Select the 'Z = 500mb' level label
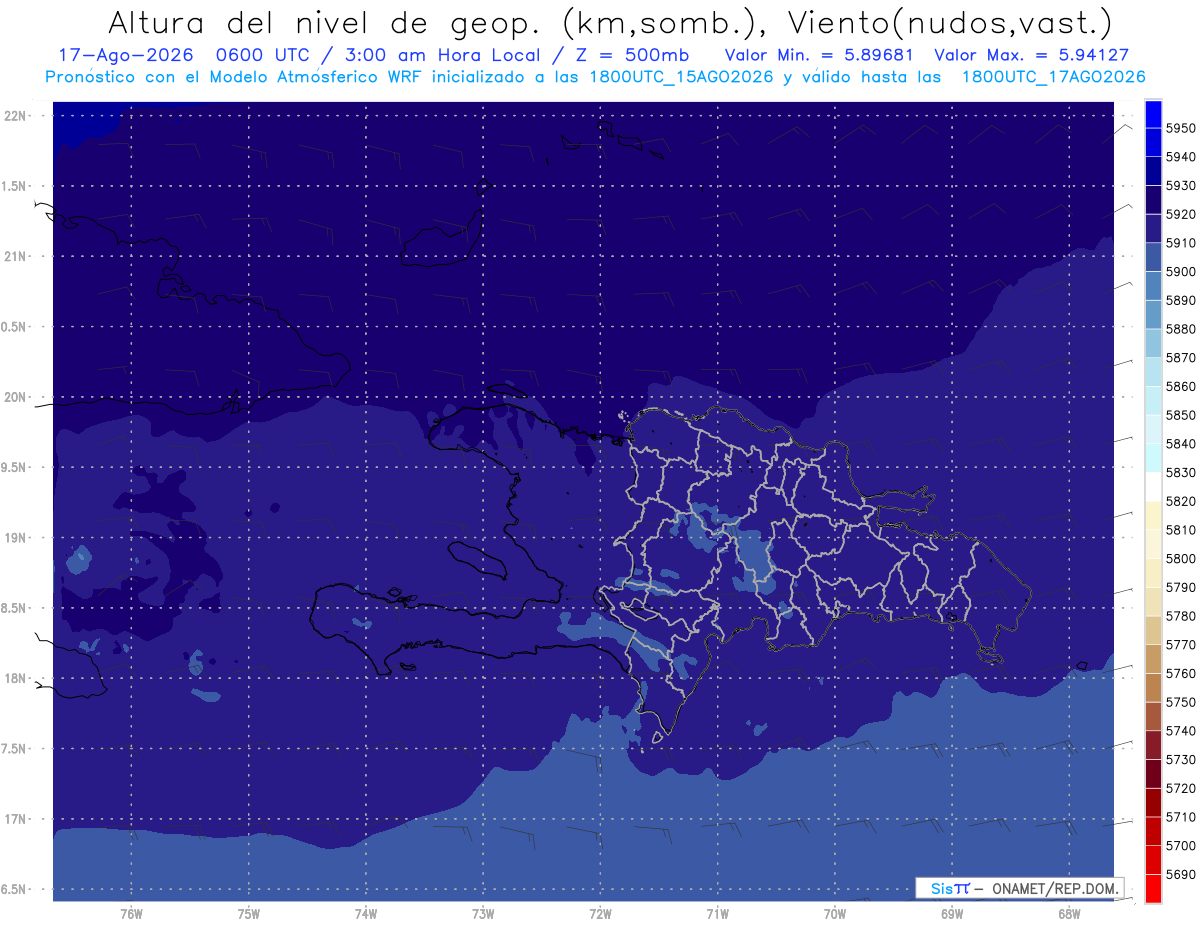1200x927 pixels. pos(633,55)
